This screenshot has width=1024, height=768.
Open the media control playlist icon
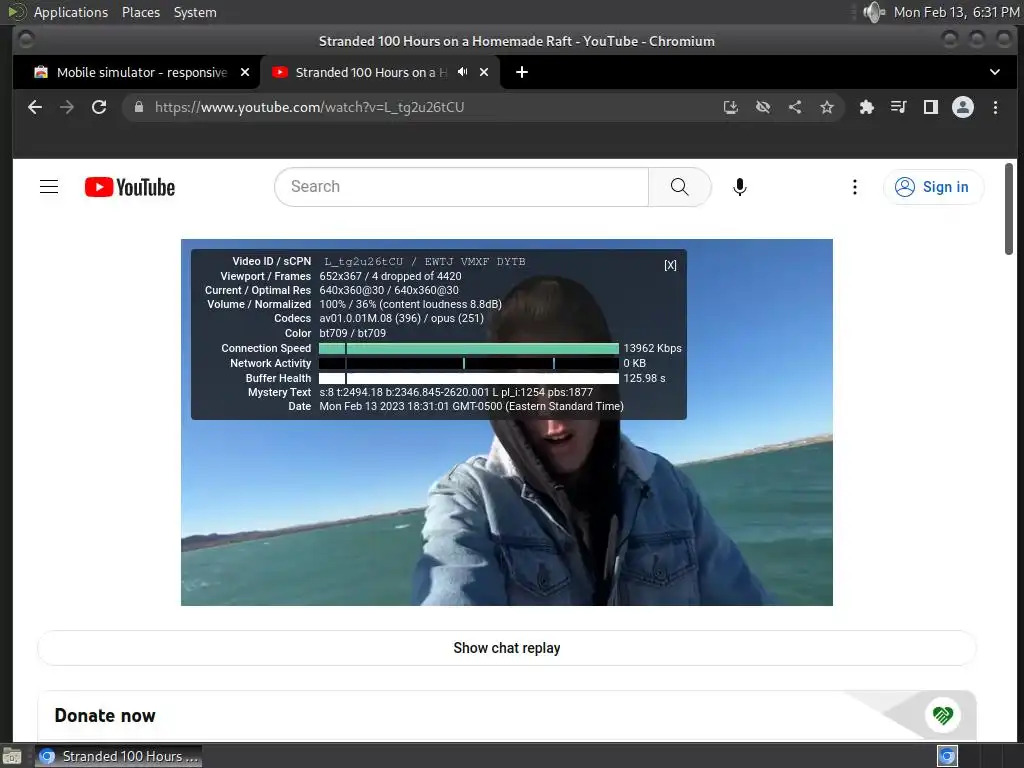[x=899, y=107]
